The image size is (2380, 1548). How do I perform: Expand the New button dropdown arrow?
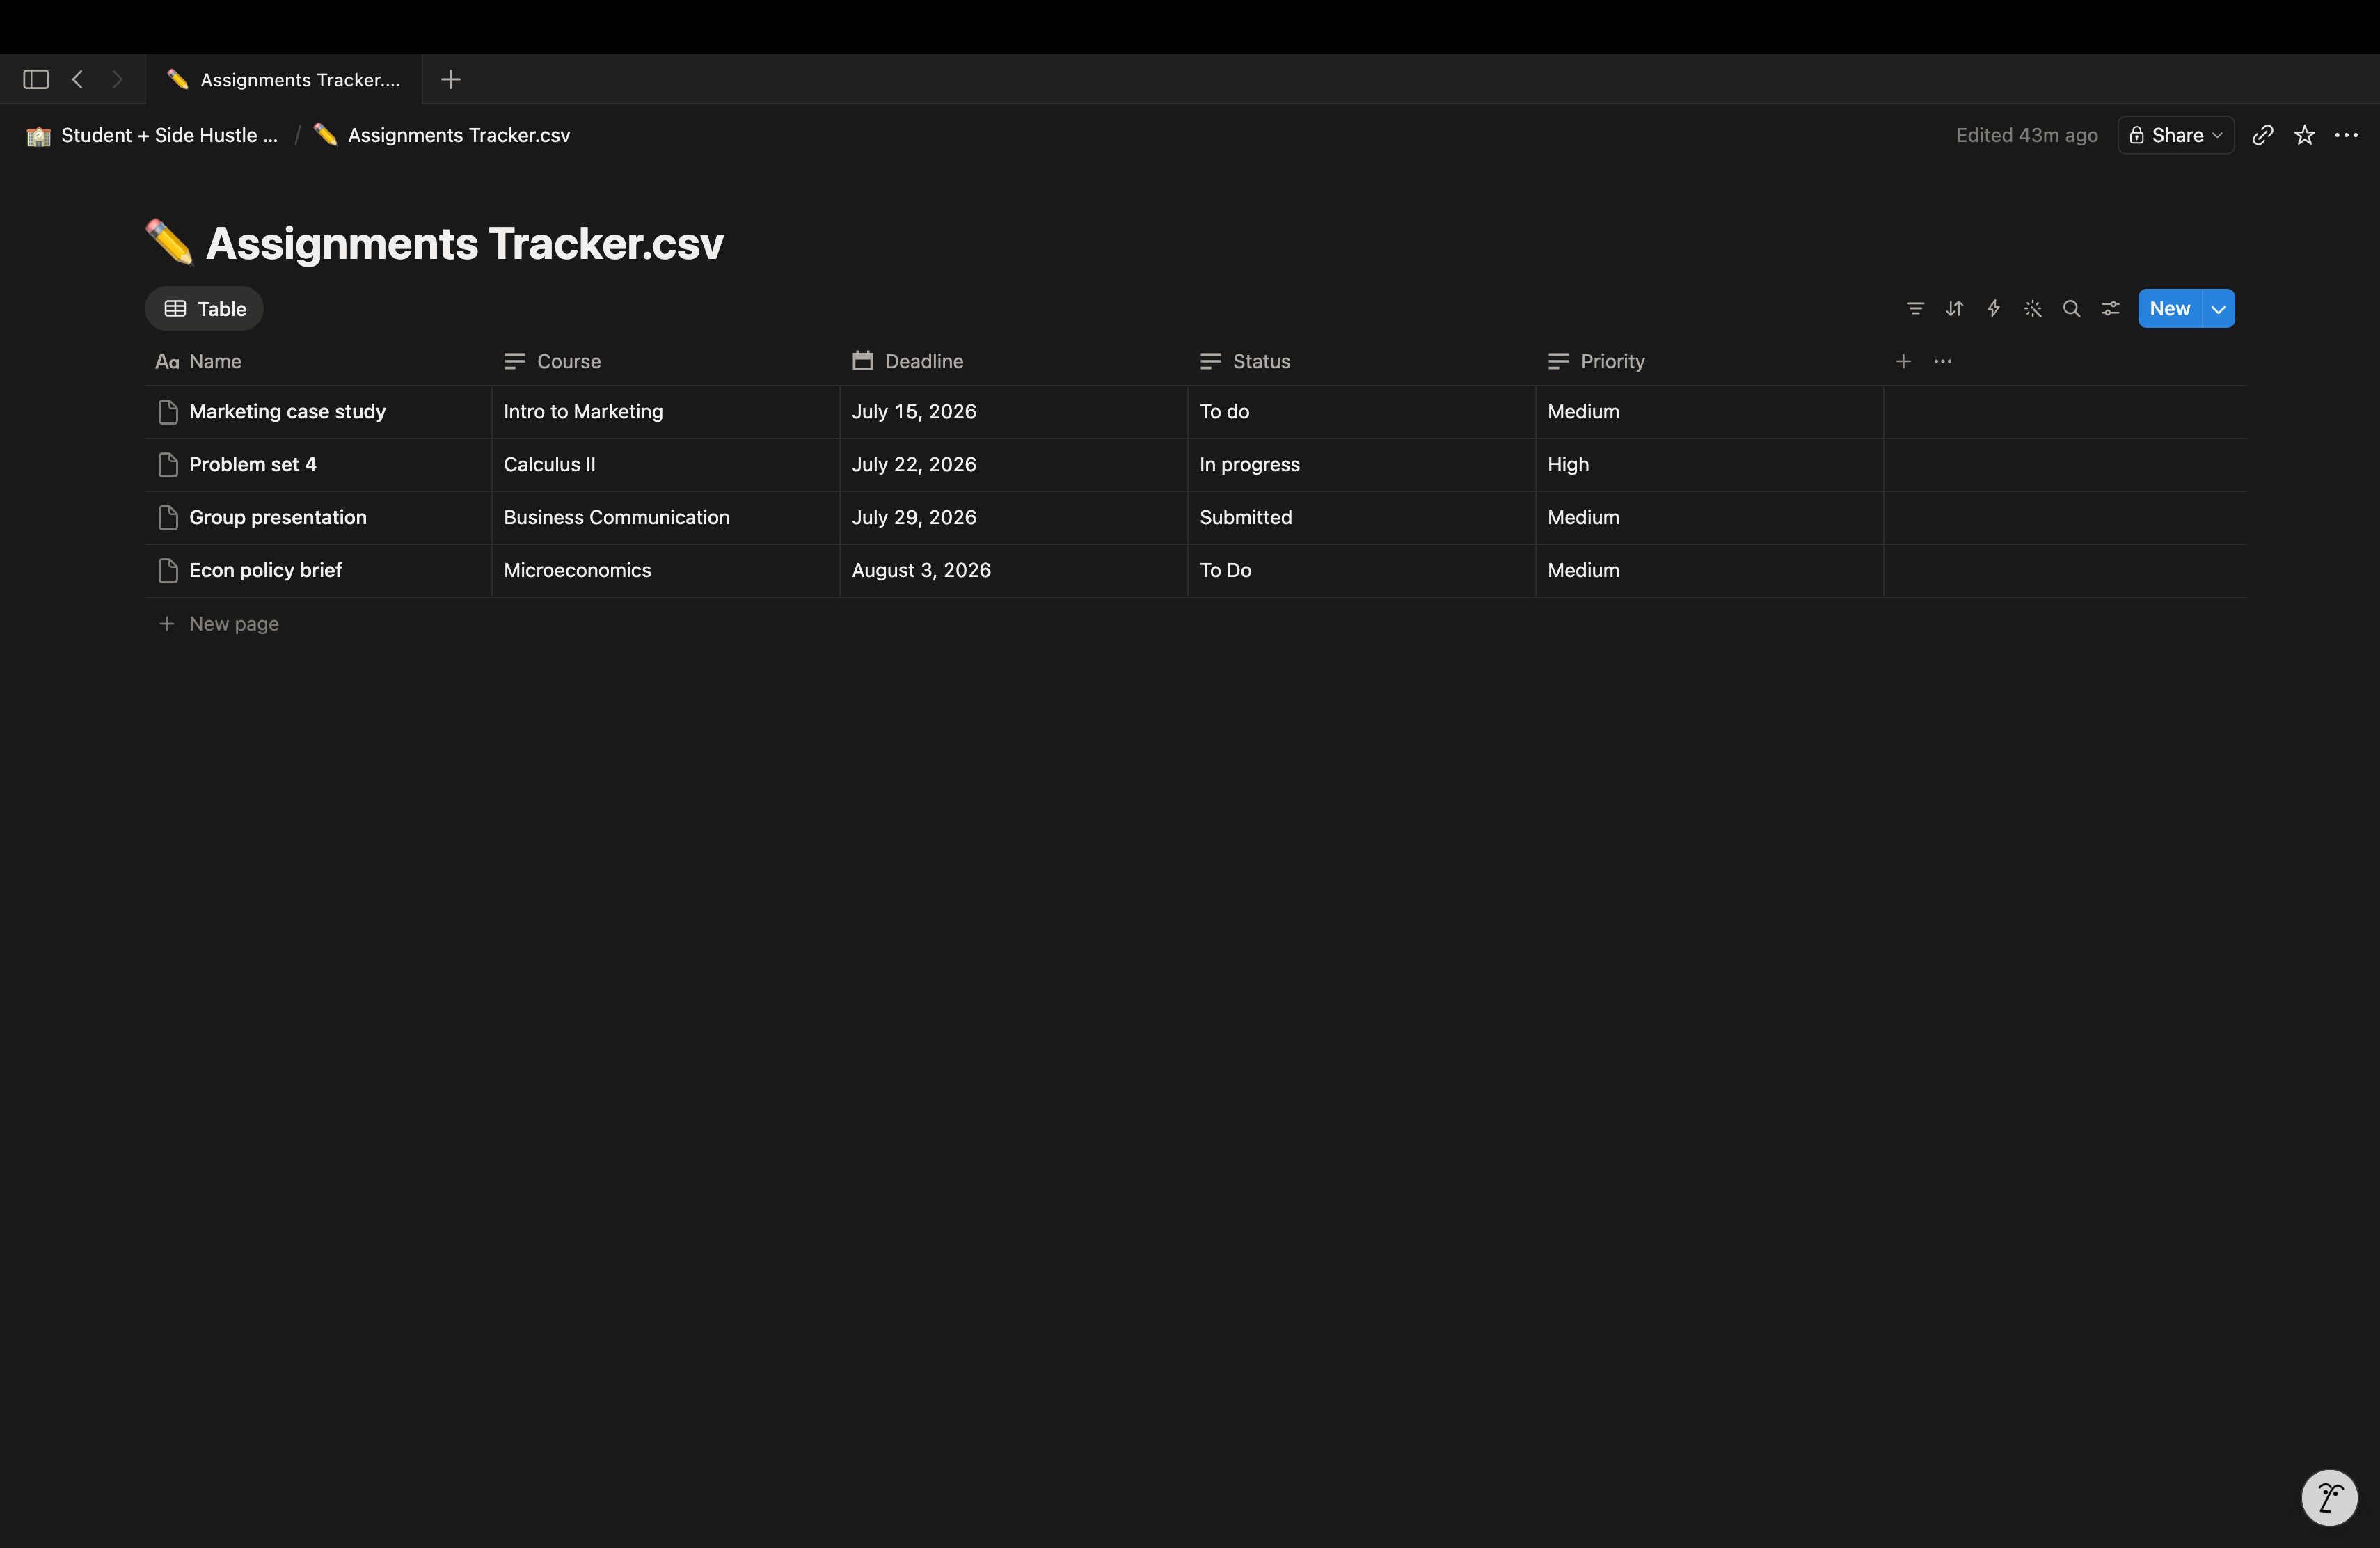[x=2218, y=309]
